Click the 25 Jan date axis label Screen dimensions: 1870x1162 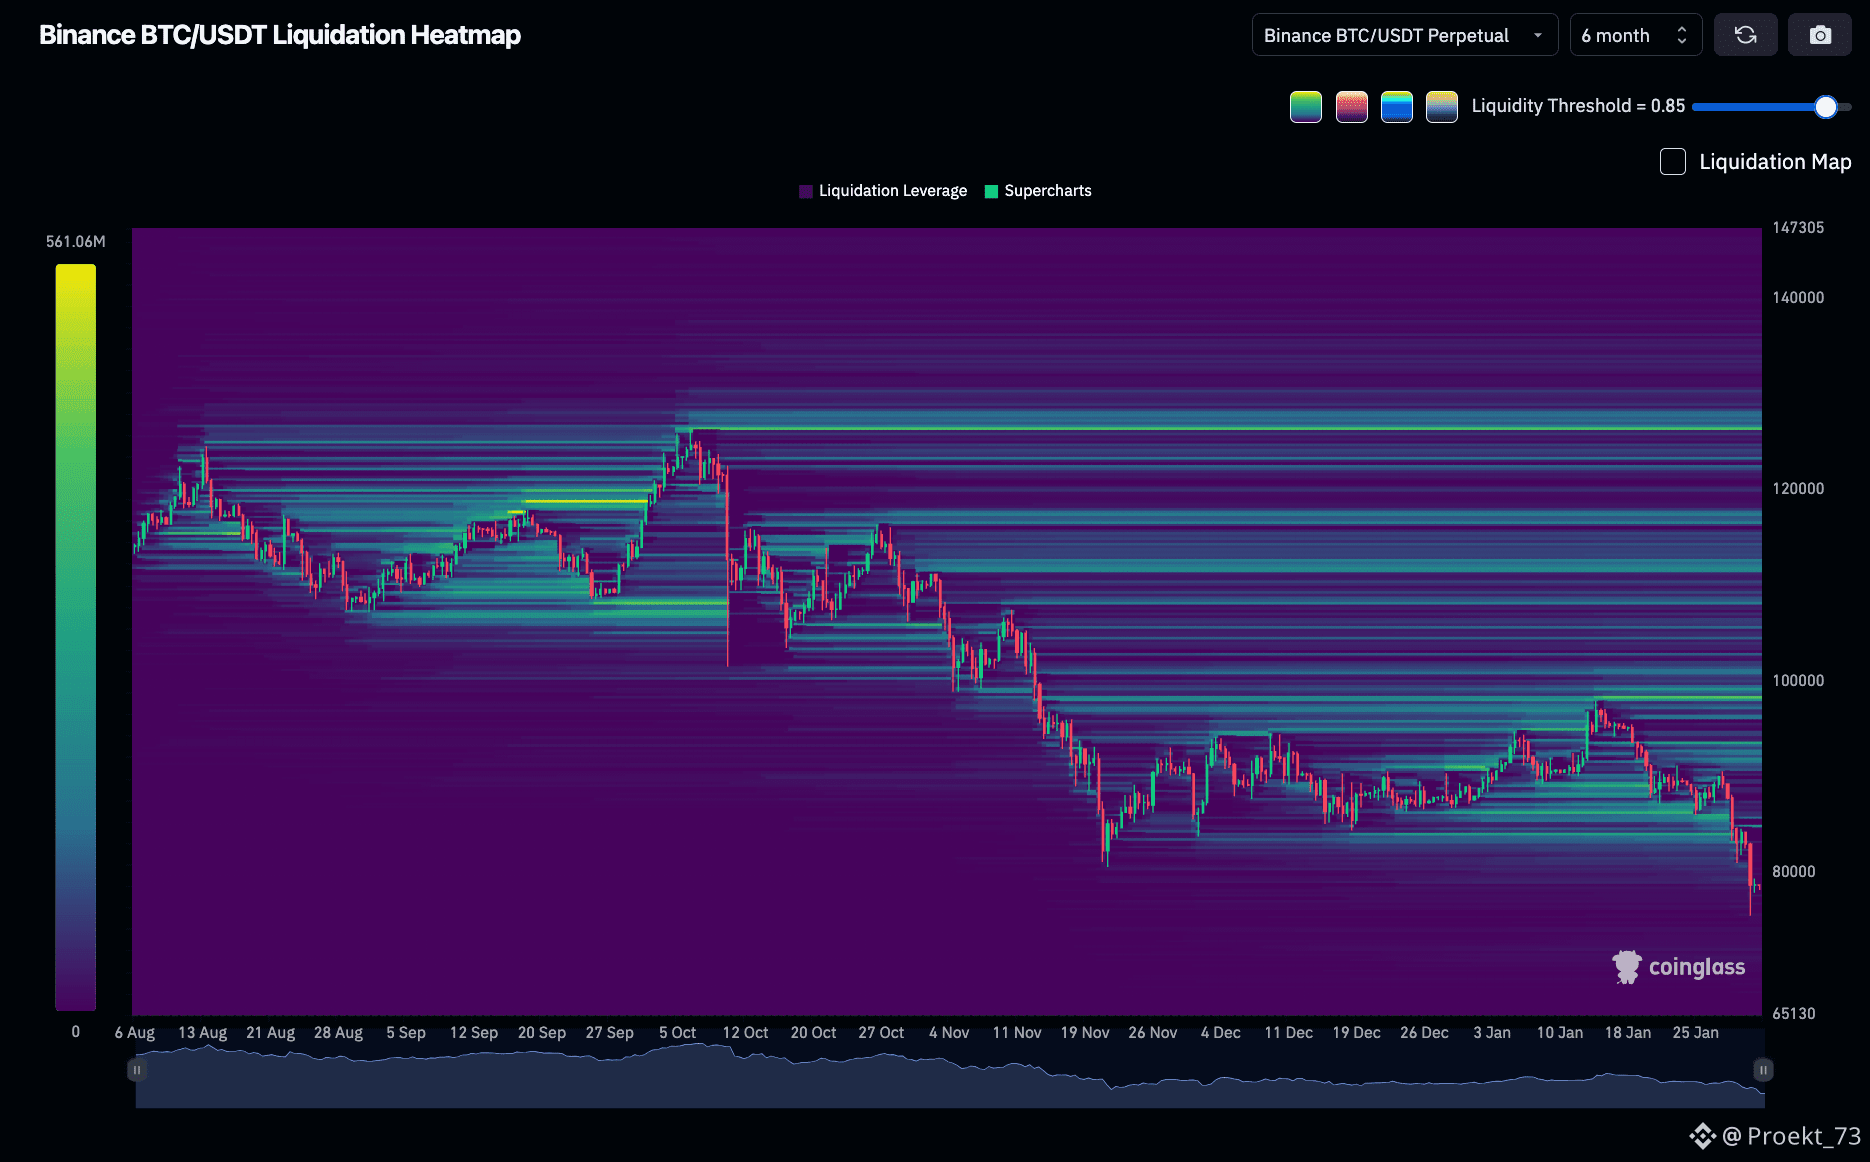coord(1696,1033)
